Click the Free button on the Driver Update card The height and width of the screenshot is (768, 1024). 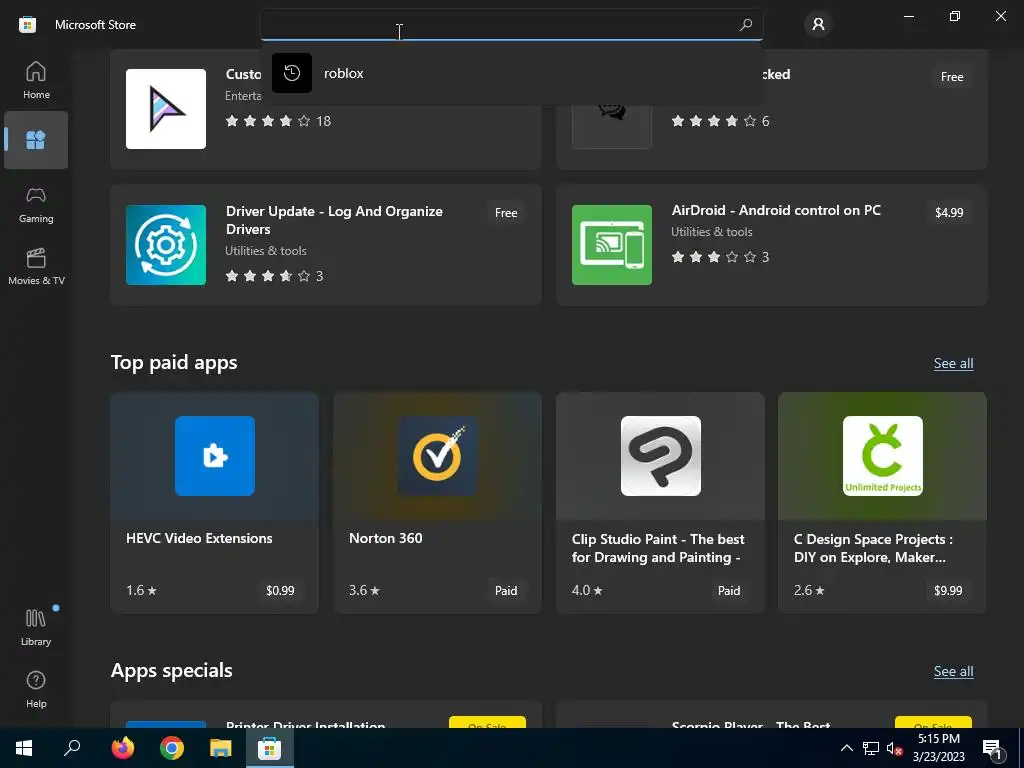[506, 213]
